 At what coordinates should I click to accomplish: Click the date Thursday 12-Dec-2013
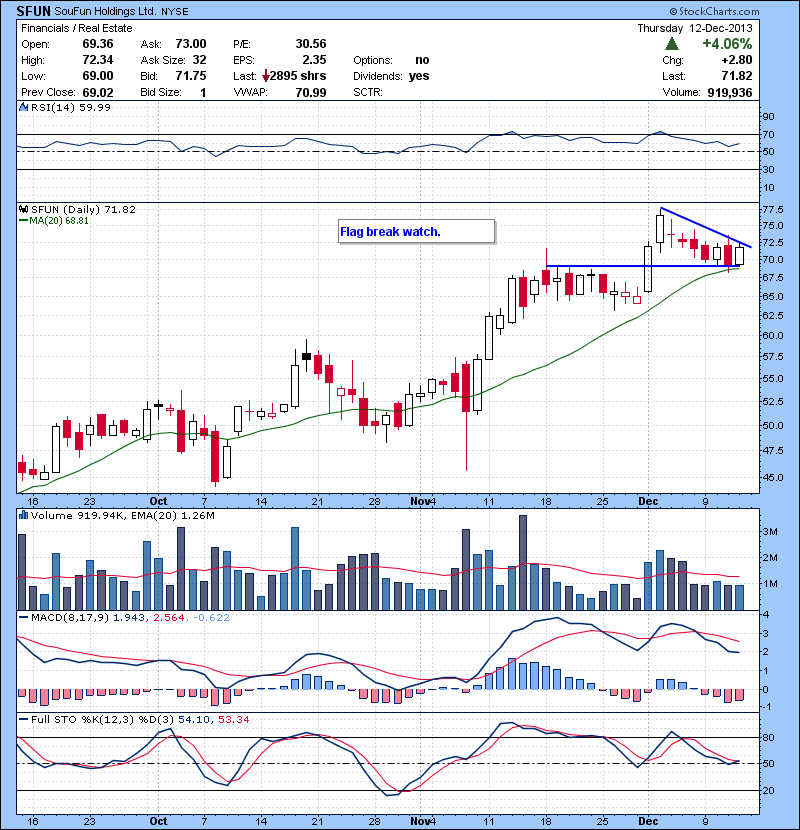point(695,28)
